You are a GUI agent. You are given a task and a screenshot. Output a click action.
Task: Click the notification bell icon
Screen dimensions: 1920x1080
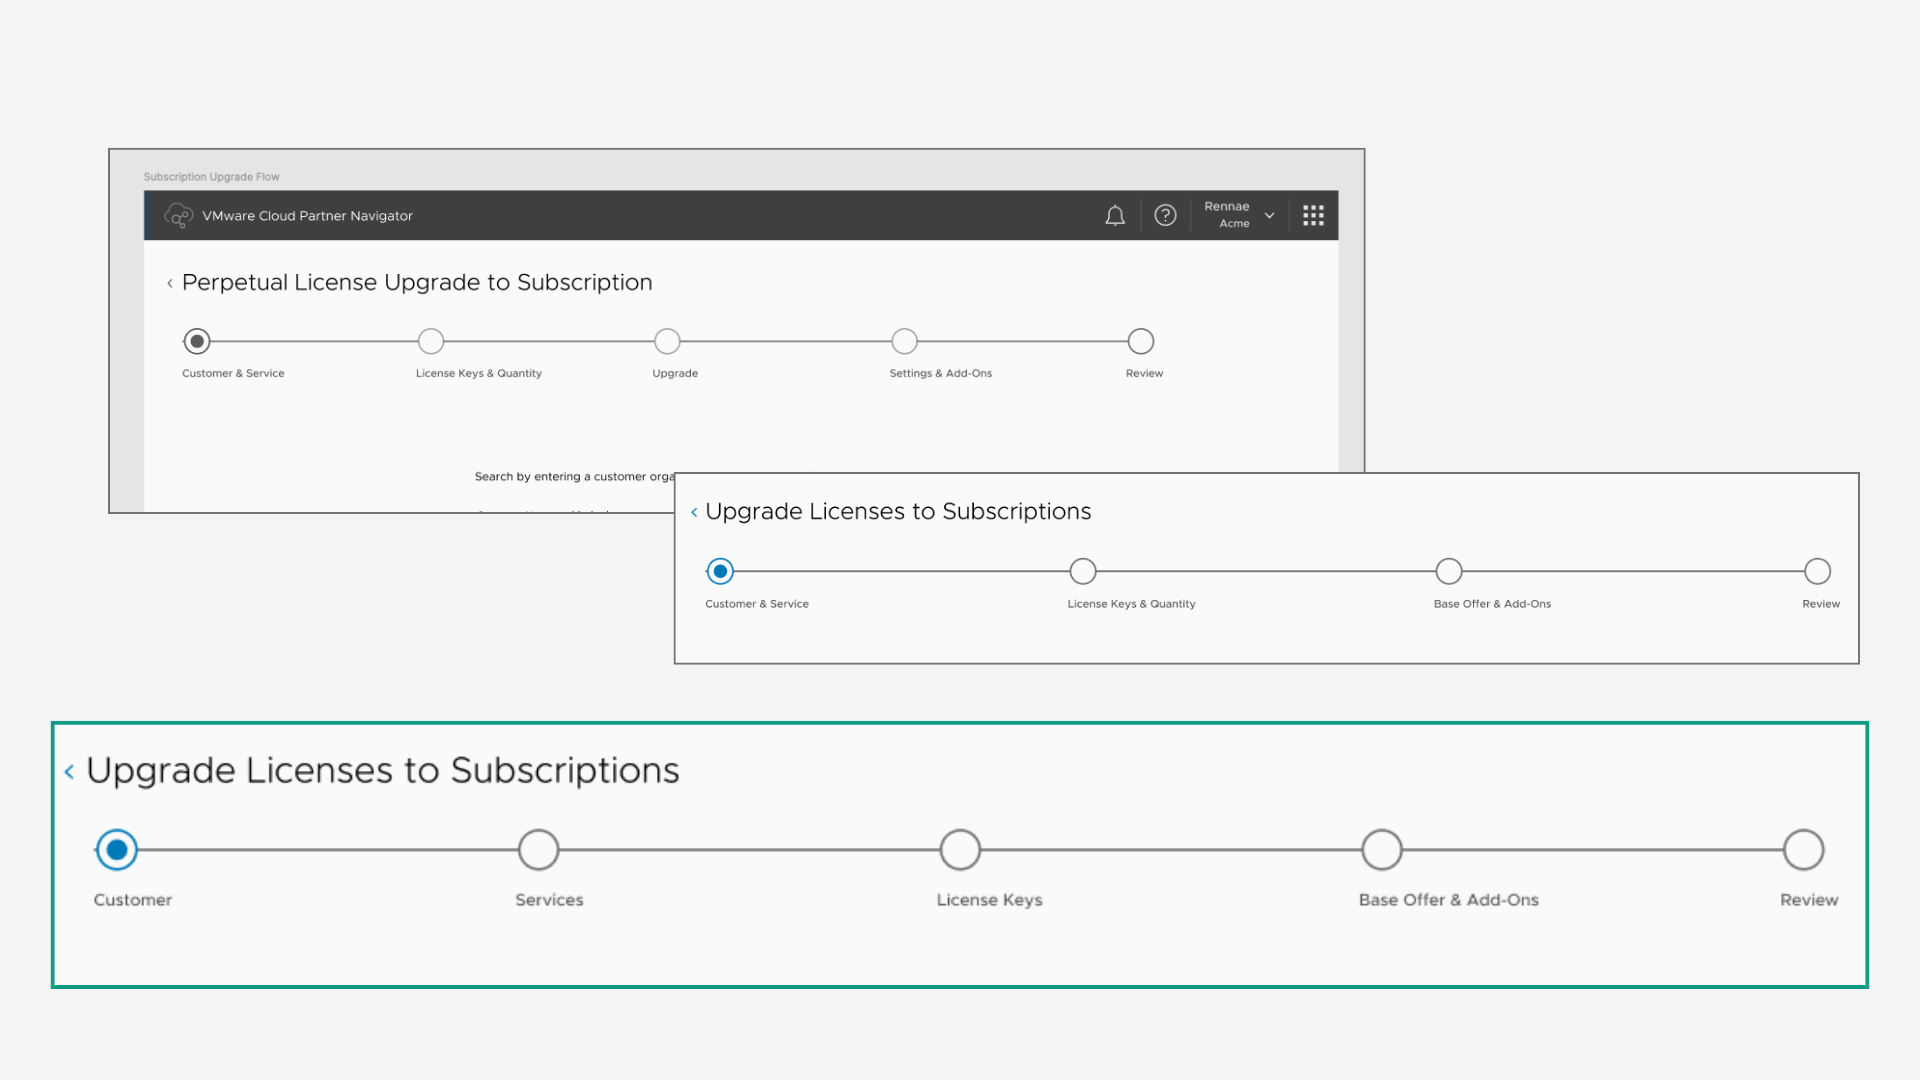1115,216
